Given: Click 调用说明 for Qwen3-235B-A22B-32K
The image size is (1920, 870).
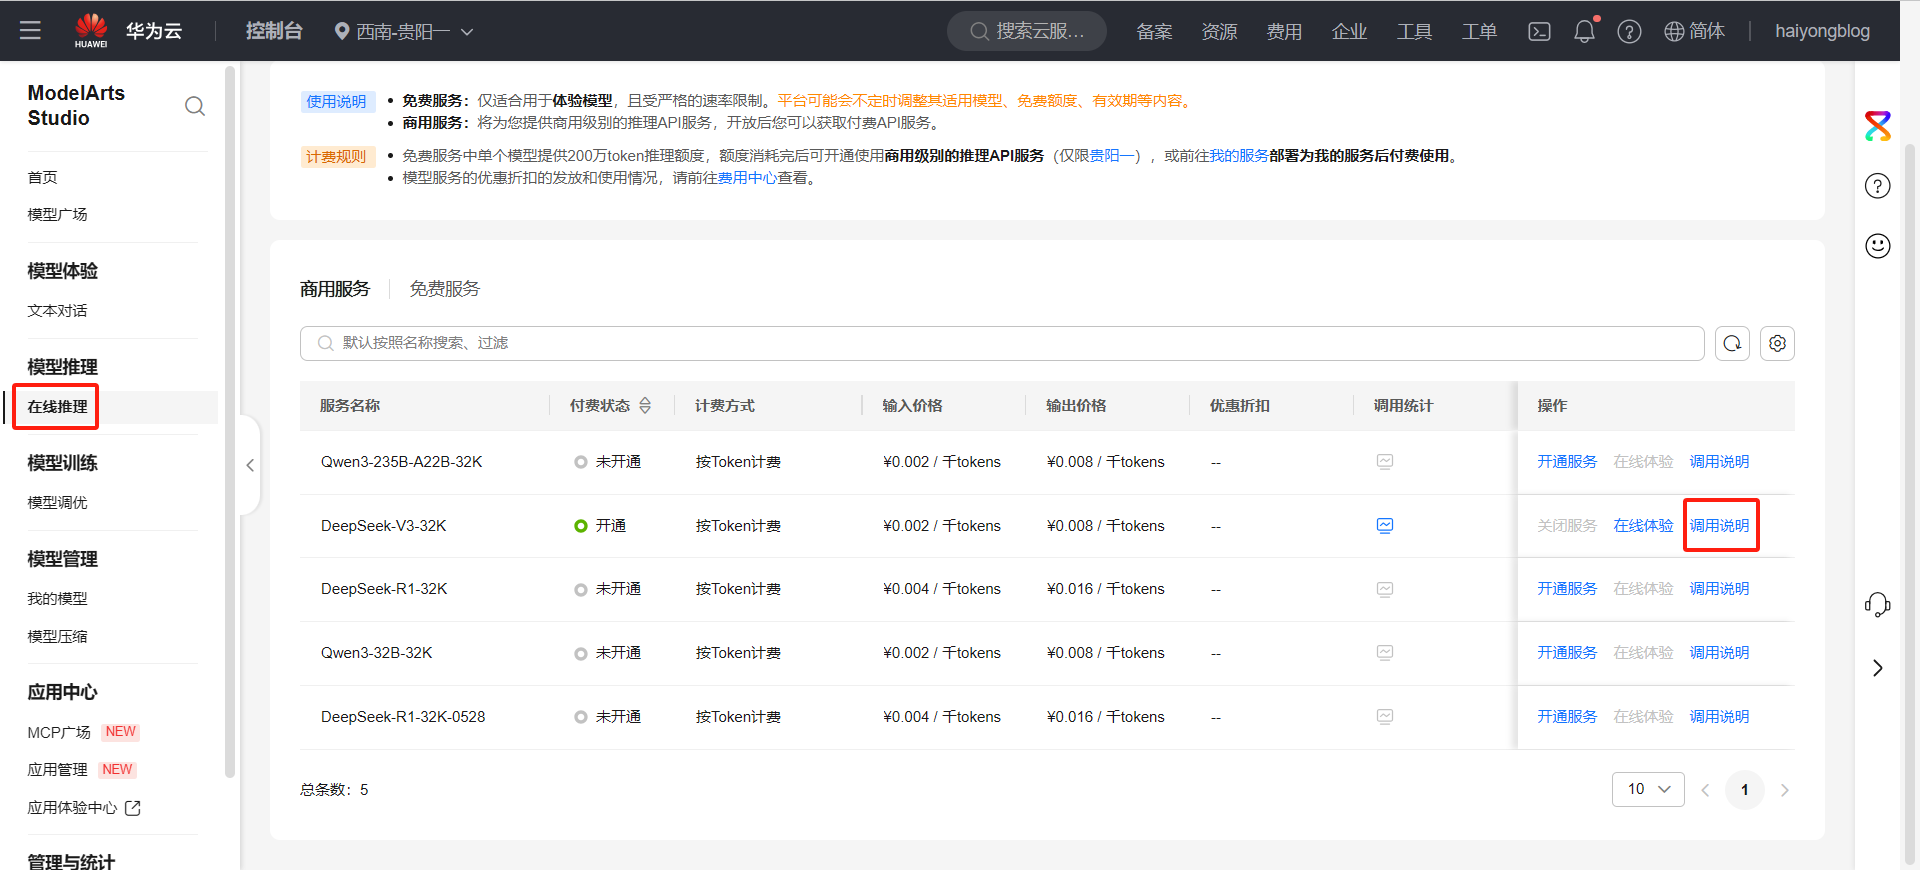Looking at the screenshot, I should pyautogui.click(x=1720, y=462).
